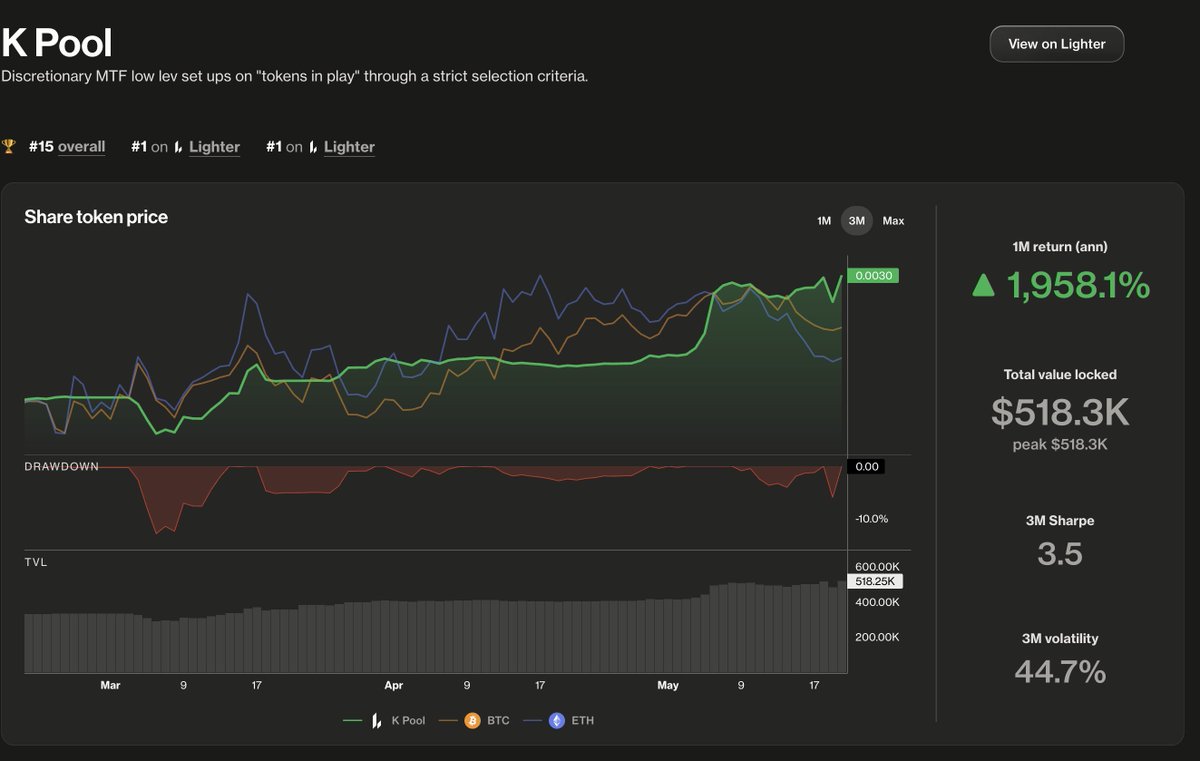The width and height of the screenshot is (1200, 761).
Task: Click the Total value locked label
Action: click(1060, 375)
